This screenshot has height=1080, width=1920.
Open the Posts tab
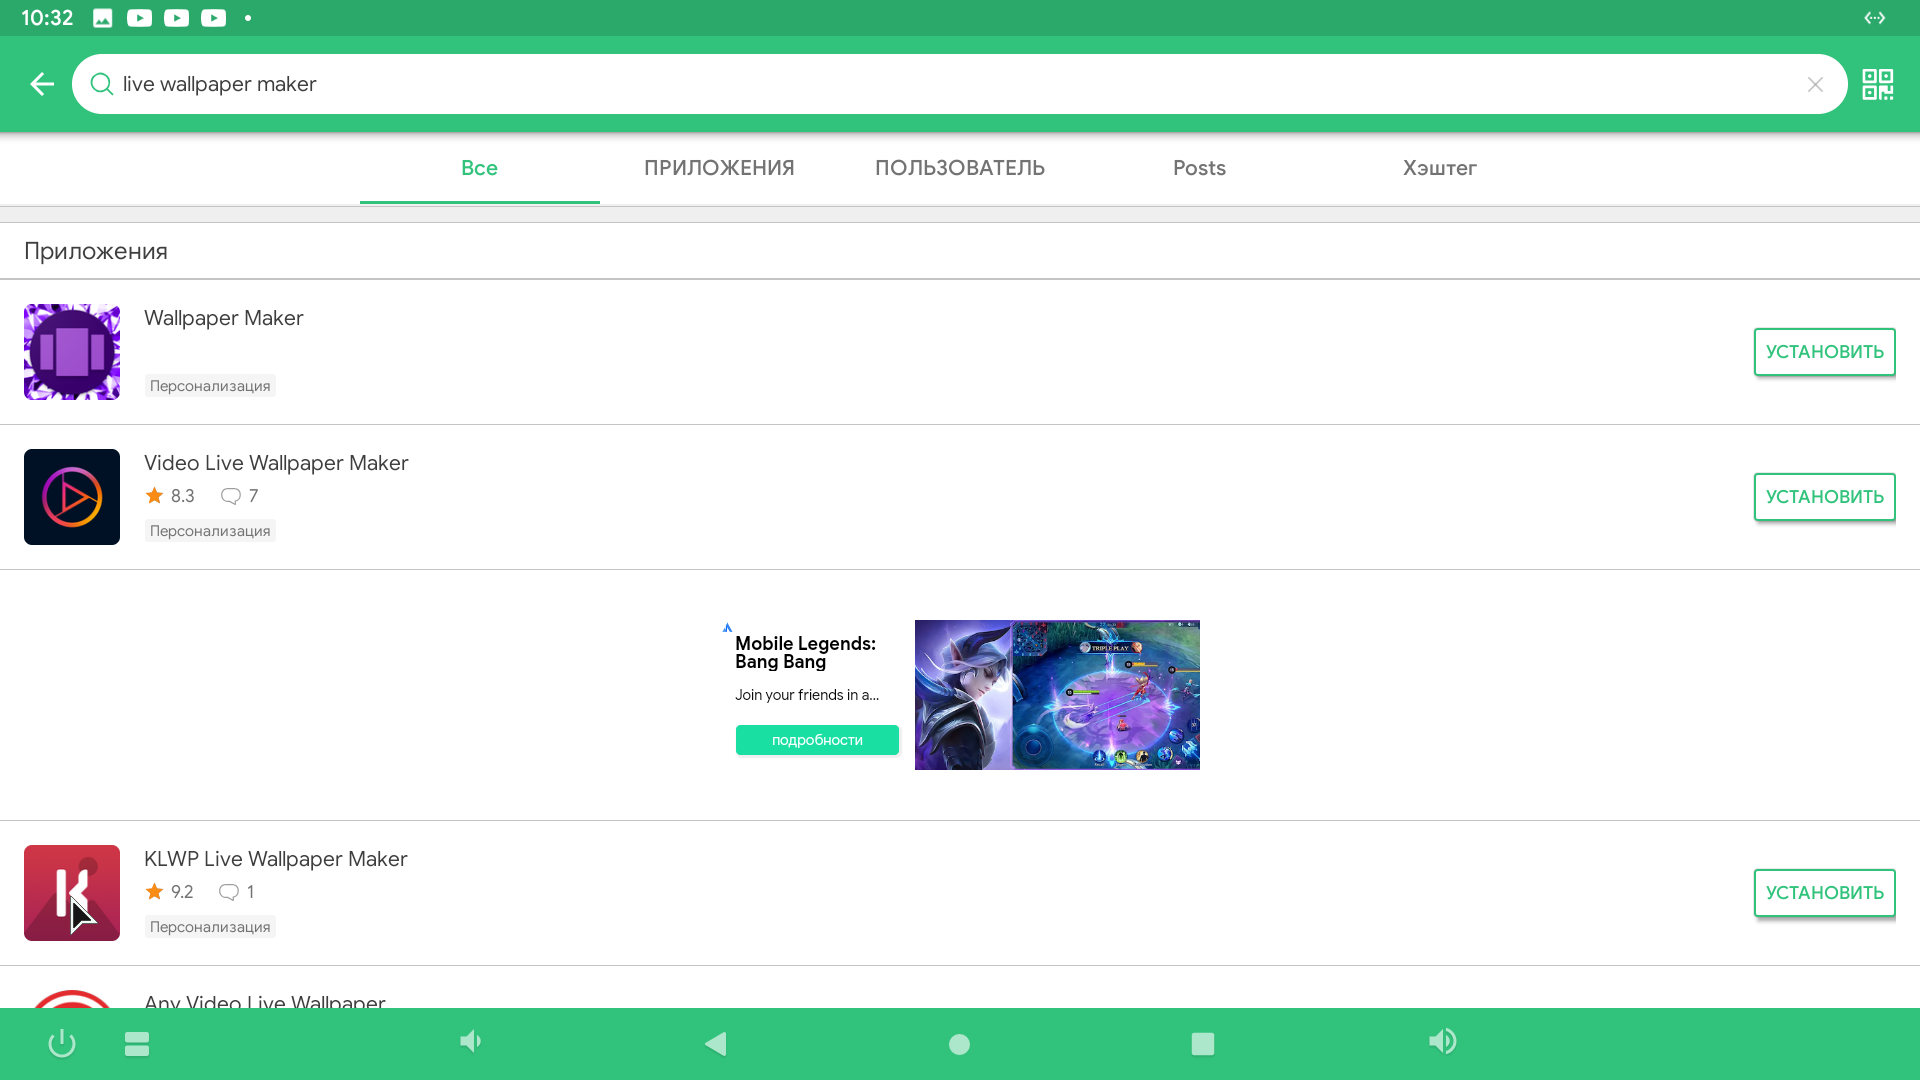click(1199, 168)
